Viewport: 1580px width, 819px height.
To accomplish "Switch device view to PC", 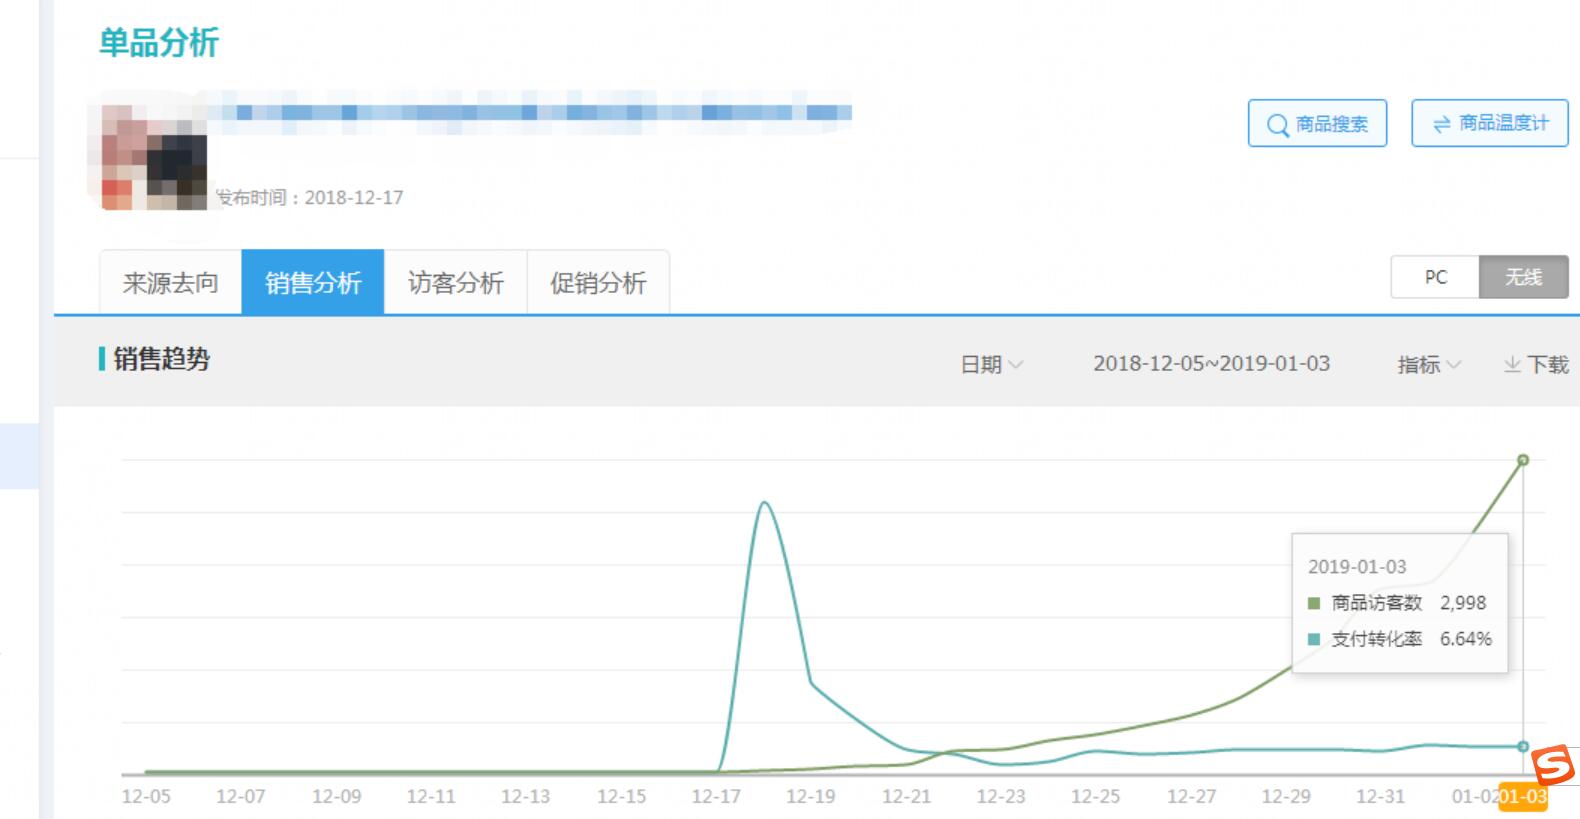I will (x=1435, y=277).
